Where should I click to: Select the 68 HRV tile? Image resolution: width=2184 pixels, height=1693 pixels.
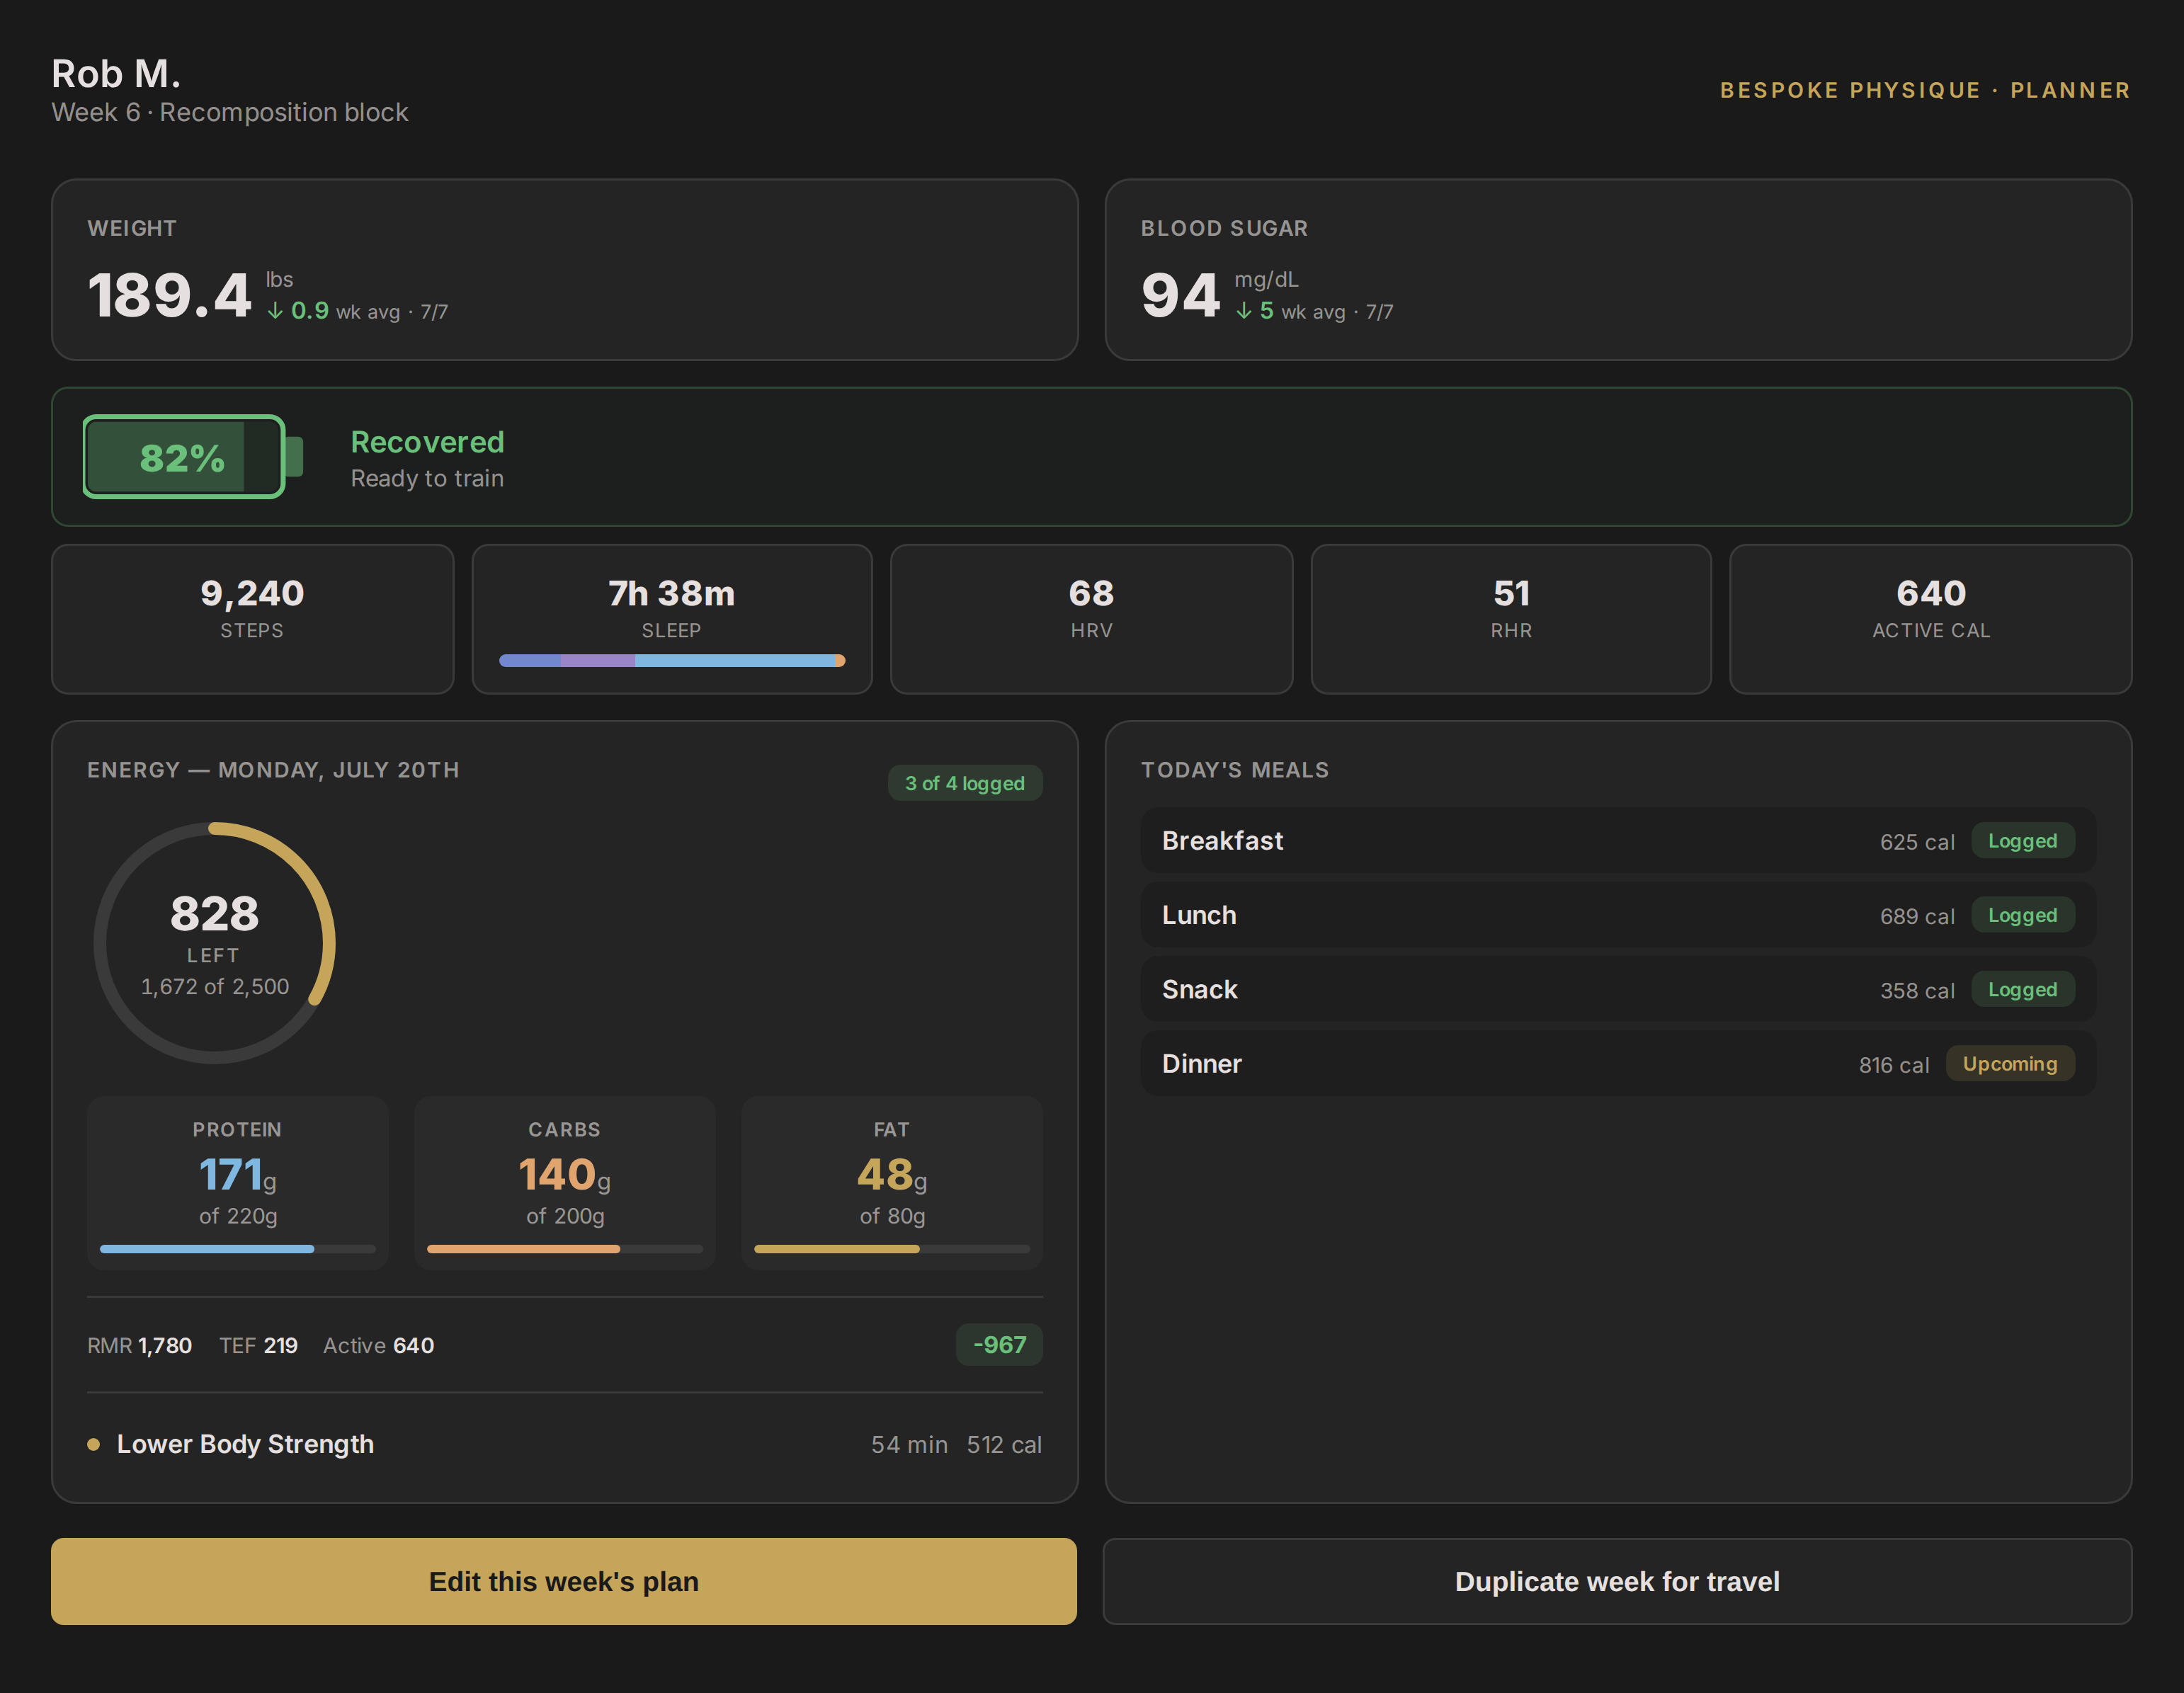1091,619
